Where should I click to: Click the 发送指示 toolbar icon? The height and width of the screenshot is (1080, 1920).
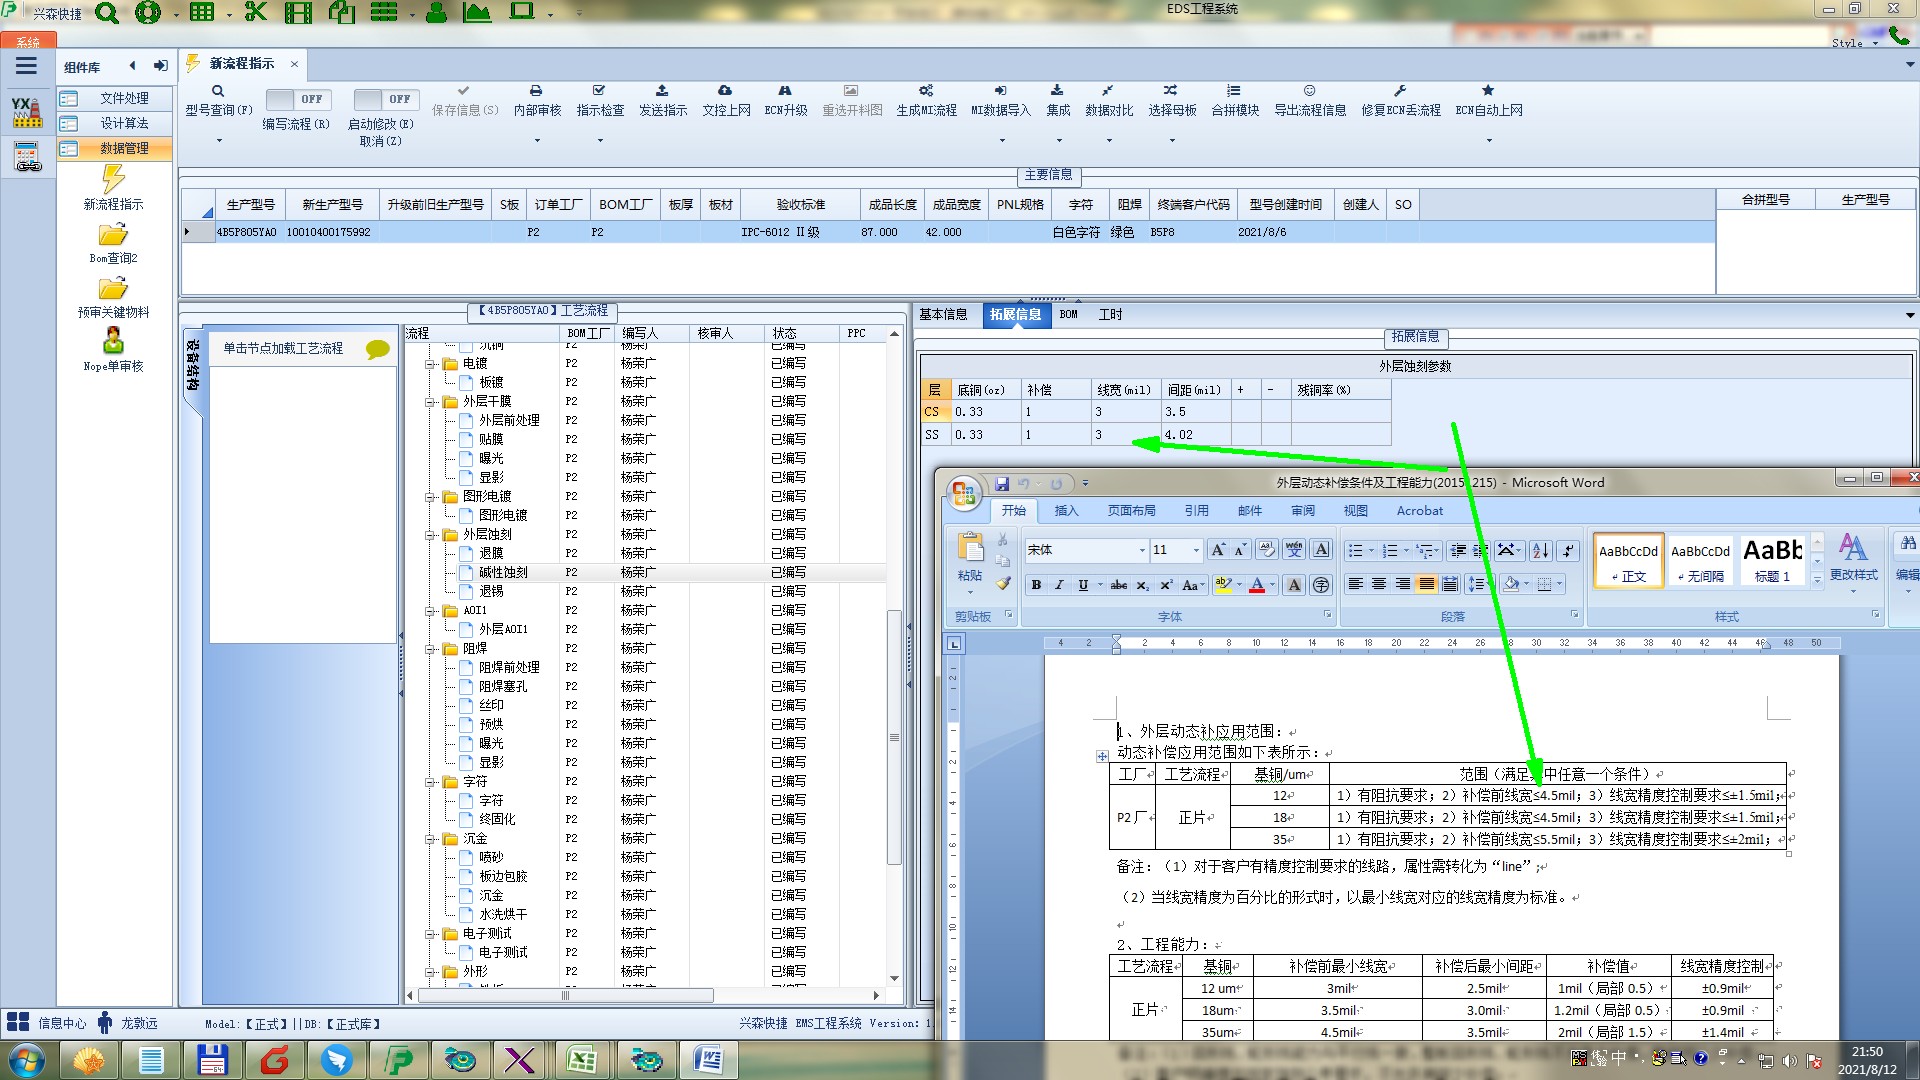tap(662, 91)
